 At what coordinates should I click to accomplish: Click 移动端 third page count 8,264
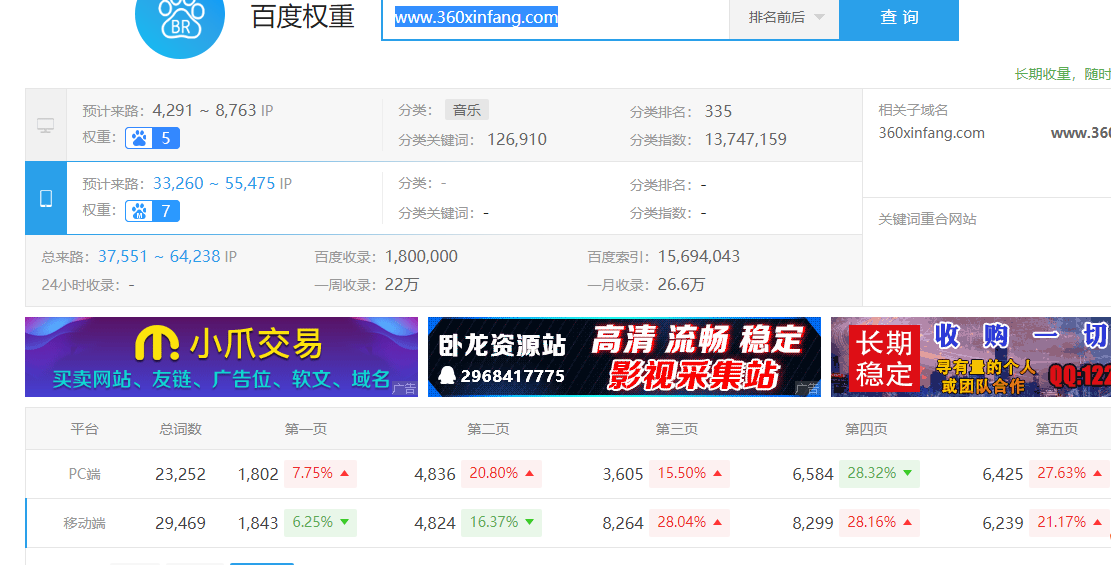click(x=623, y=523)
